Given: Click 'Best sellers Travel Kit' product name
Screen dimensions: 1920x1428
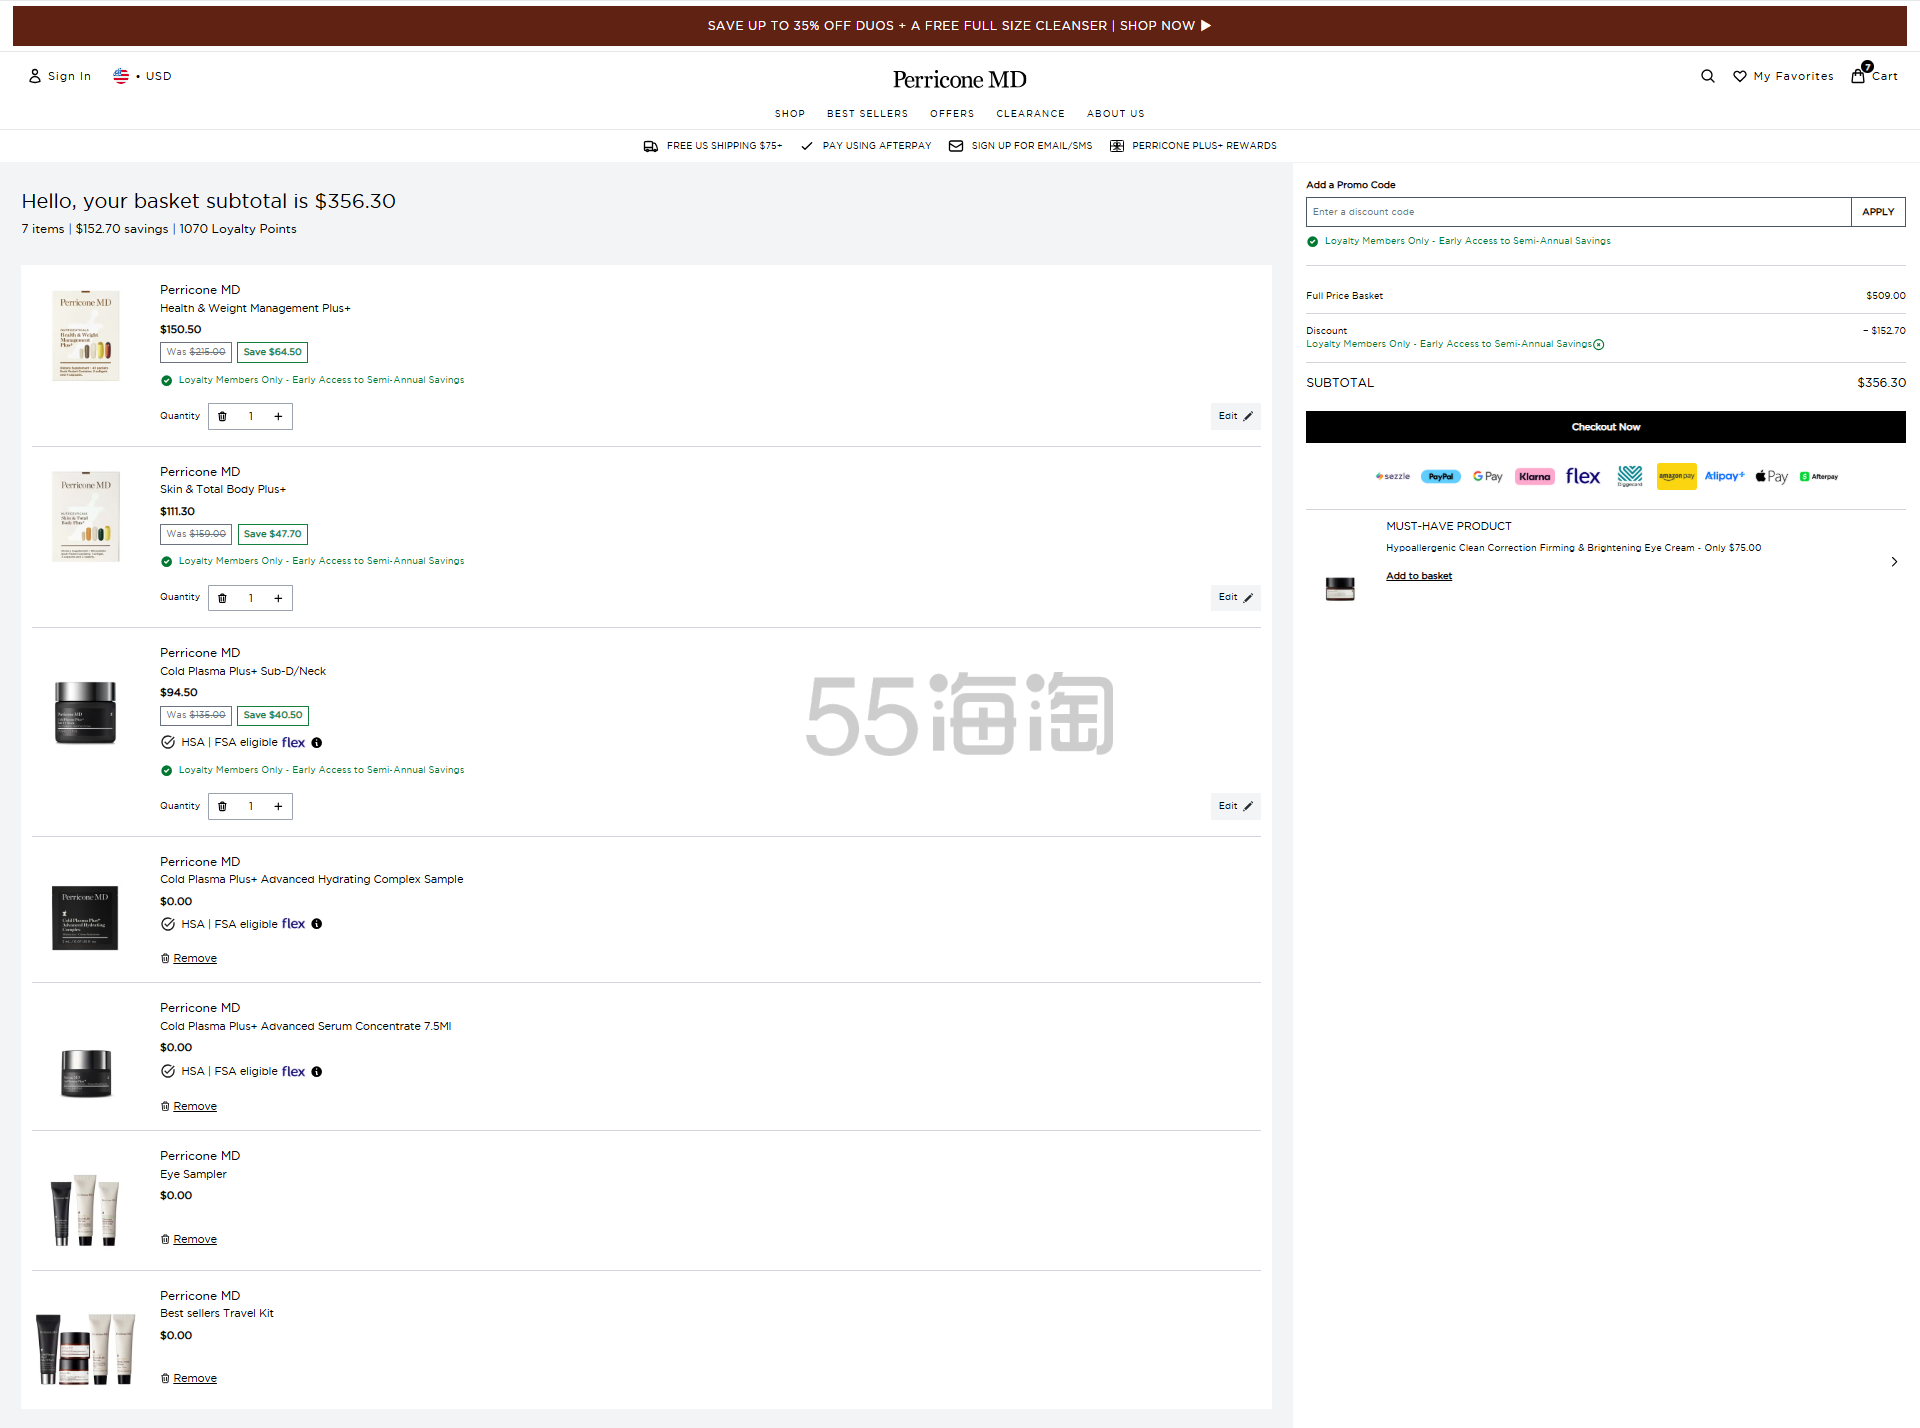Looking at the screenshot, I should click(x=217, y=1313).
